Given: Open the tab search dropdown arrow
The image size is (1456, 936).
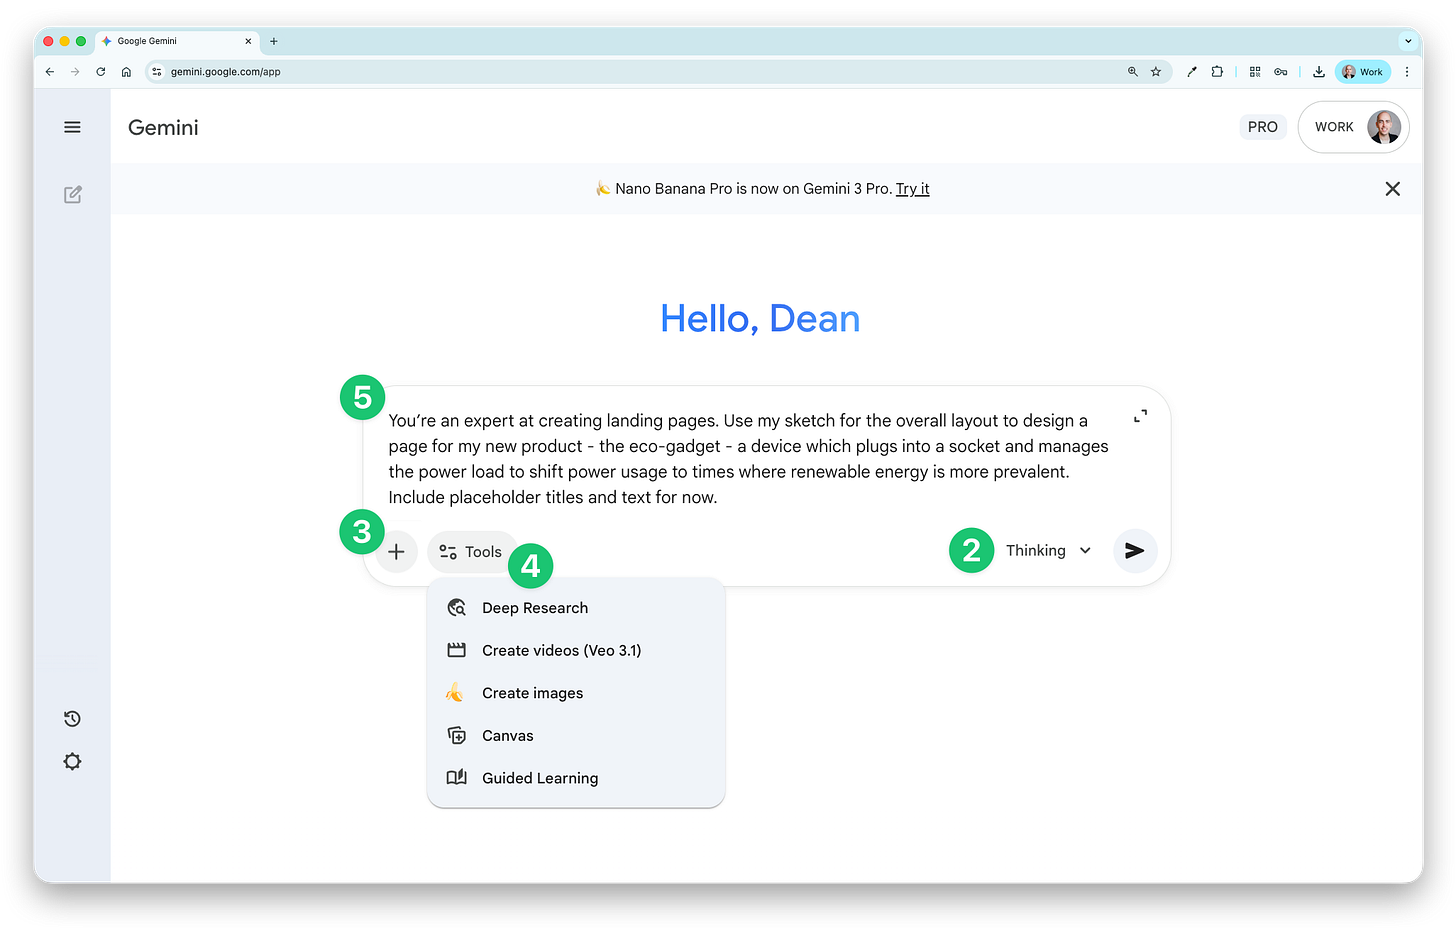Looking at the screenshot, I should (1408, 41).
